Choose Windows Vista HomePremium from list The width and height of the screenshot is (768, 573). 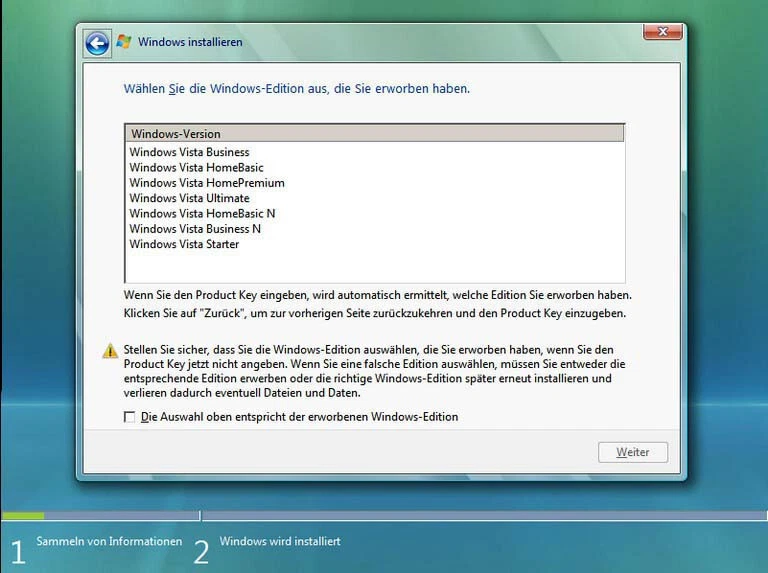[375, 183]
